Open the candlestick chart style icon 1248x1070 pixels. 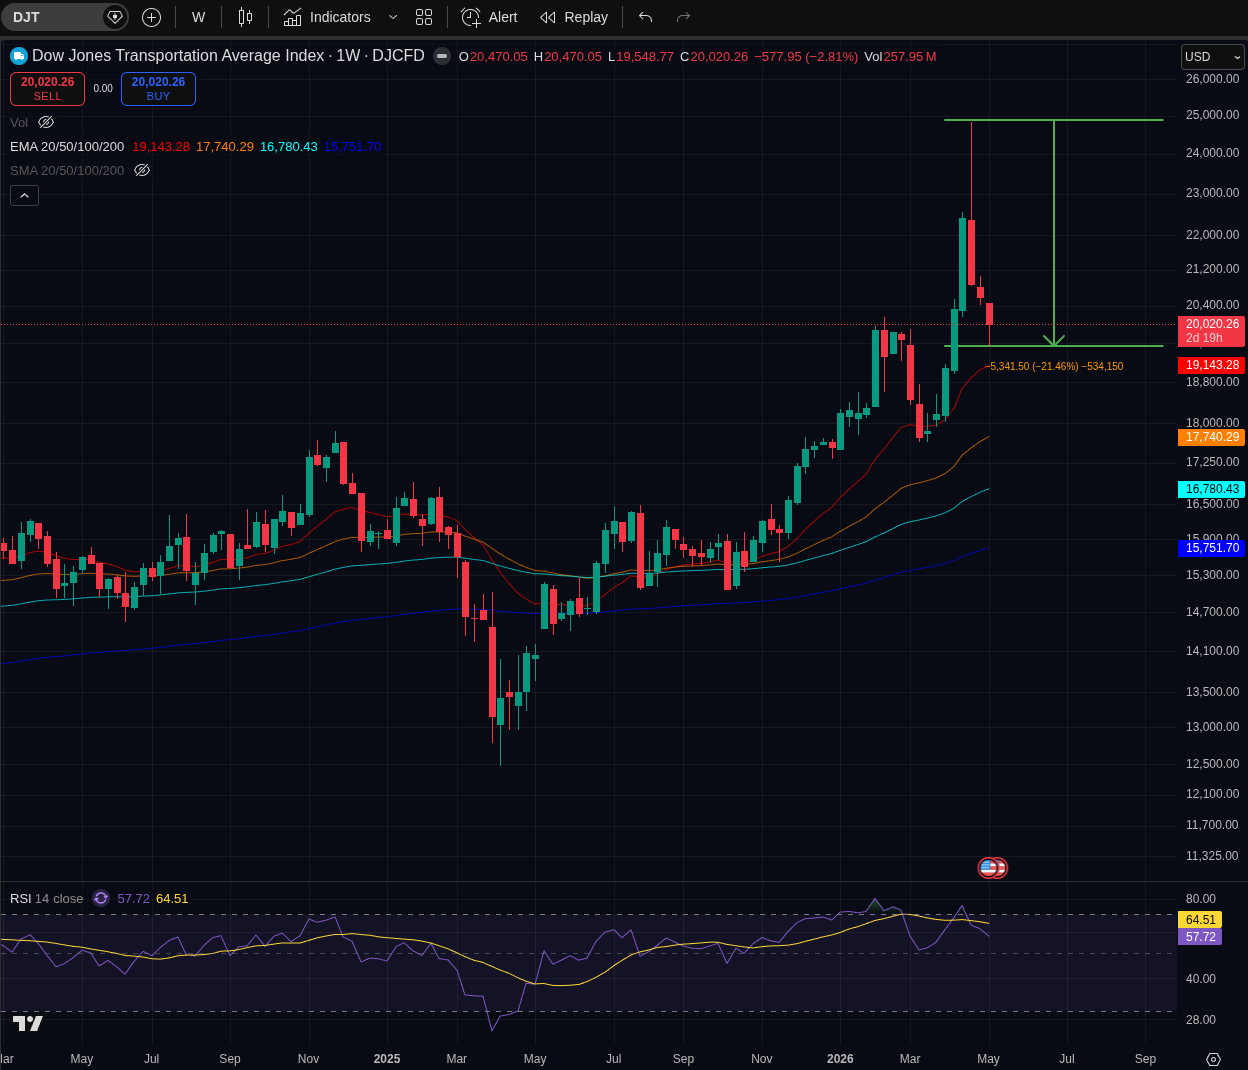point(245,17)
